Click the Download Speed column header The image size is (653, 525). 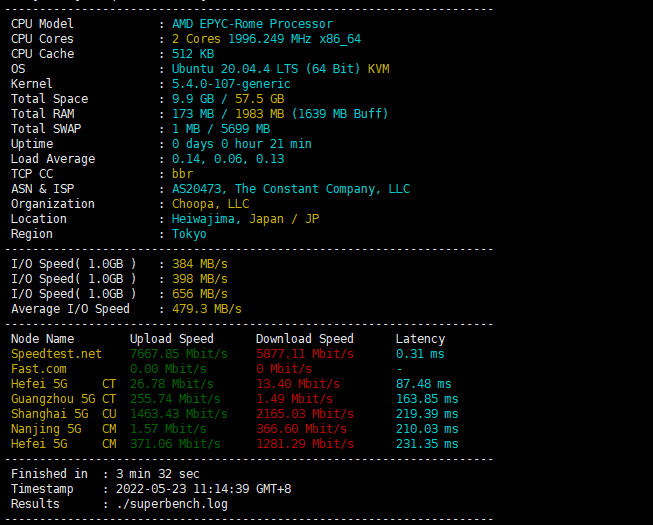304,338
